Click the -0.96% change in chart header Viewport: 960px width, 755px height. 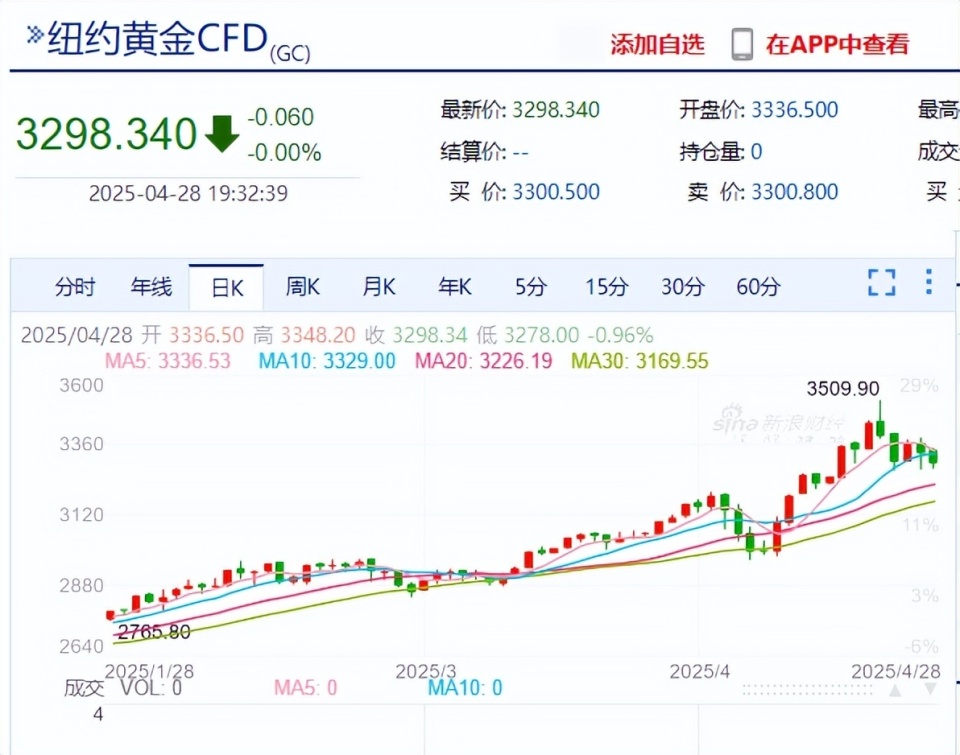[x=620, y=335]
